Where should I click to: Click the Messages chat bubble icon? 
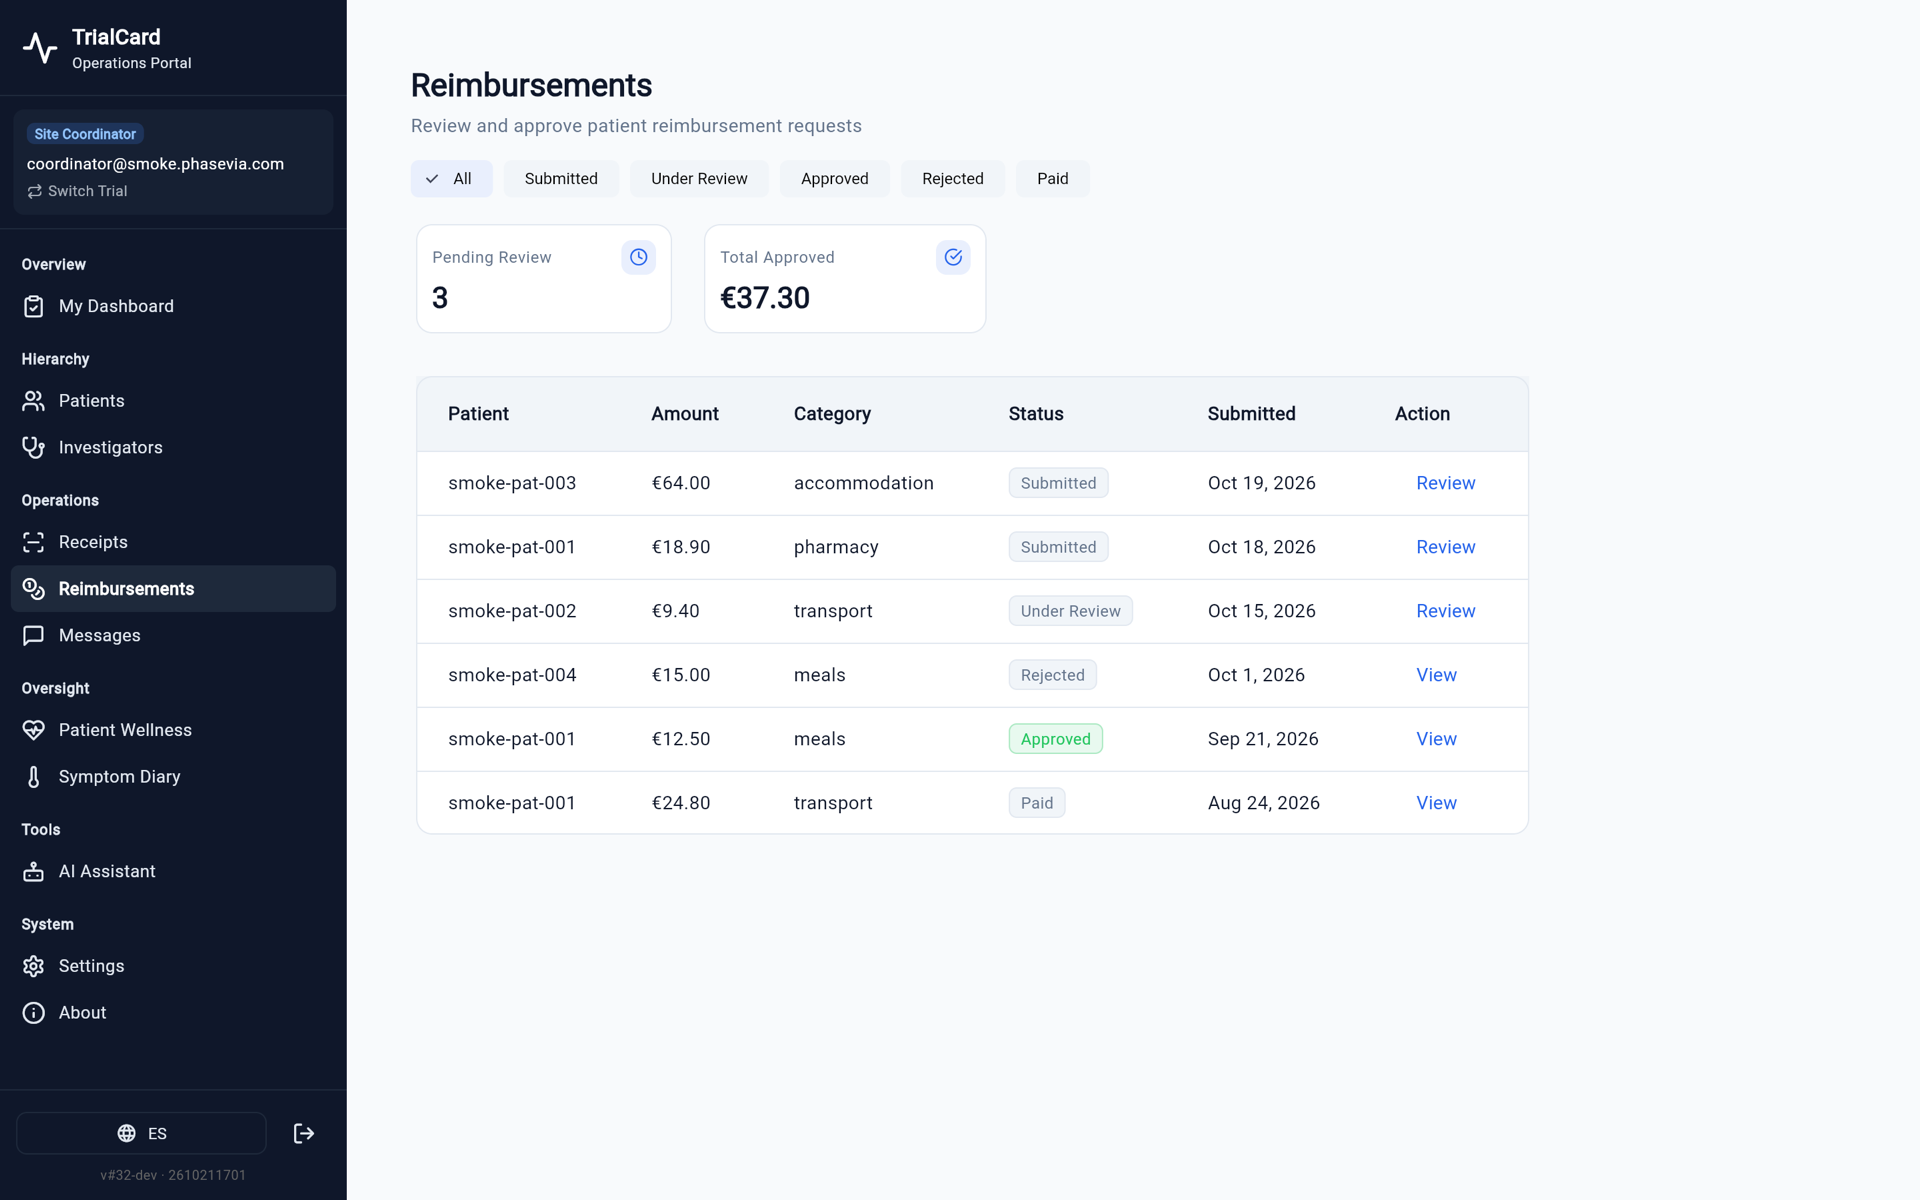[x=33, y=636]
